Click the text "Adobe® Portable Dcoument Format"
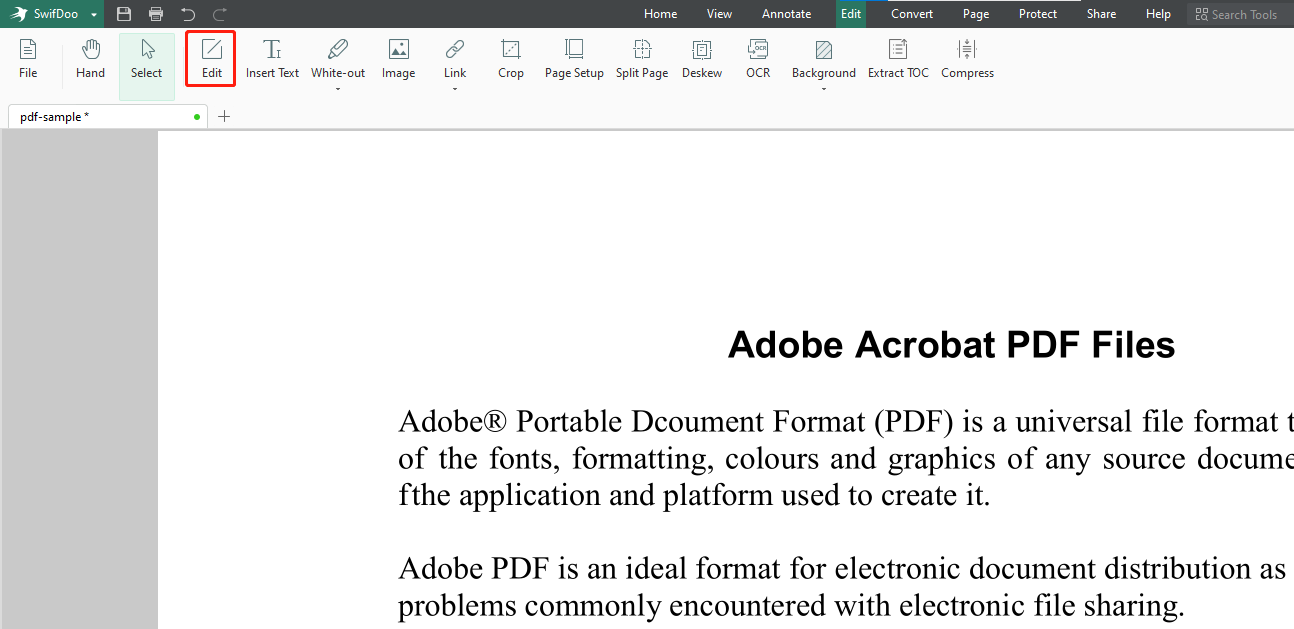 (631, 421)
